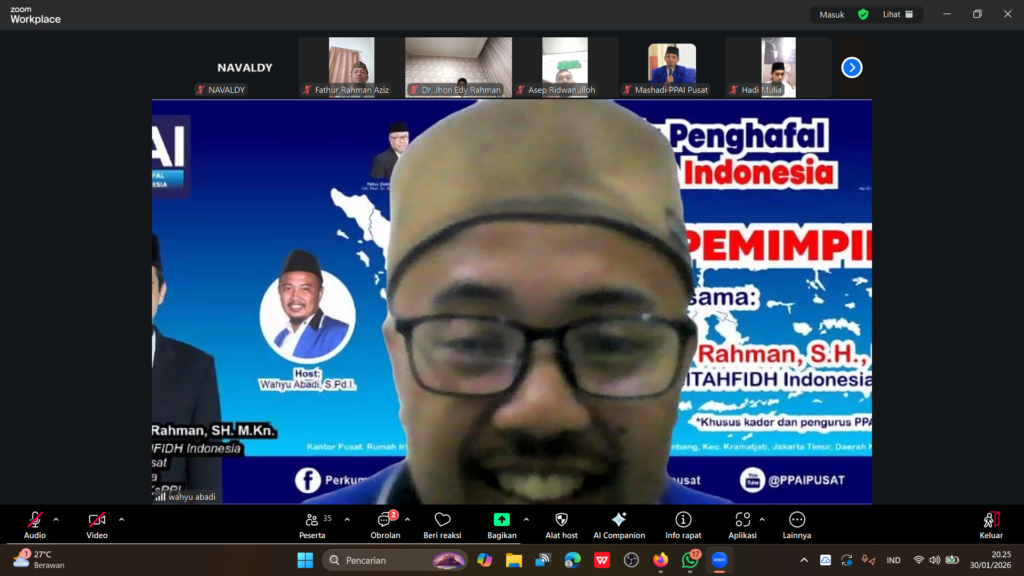Open weather widget 27°C Berawan
Image resolution: width=1024 pixels, height=576 pixels.
pos(40,560)
